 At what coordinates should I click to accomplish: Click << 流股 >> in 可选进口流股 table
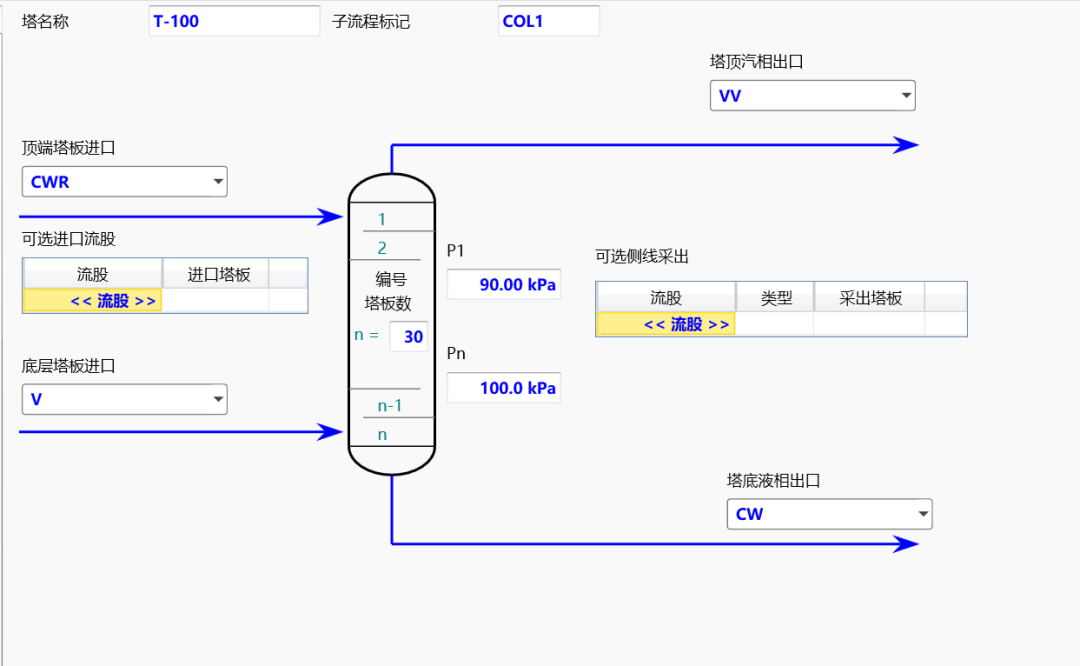(92, 299)
